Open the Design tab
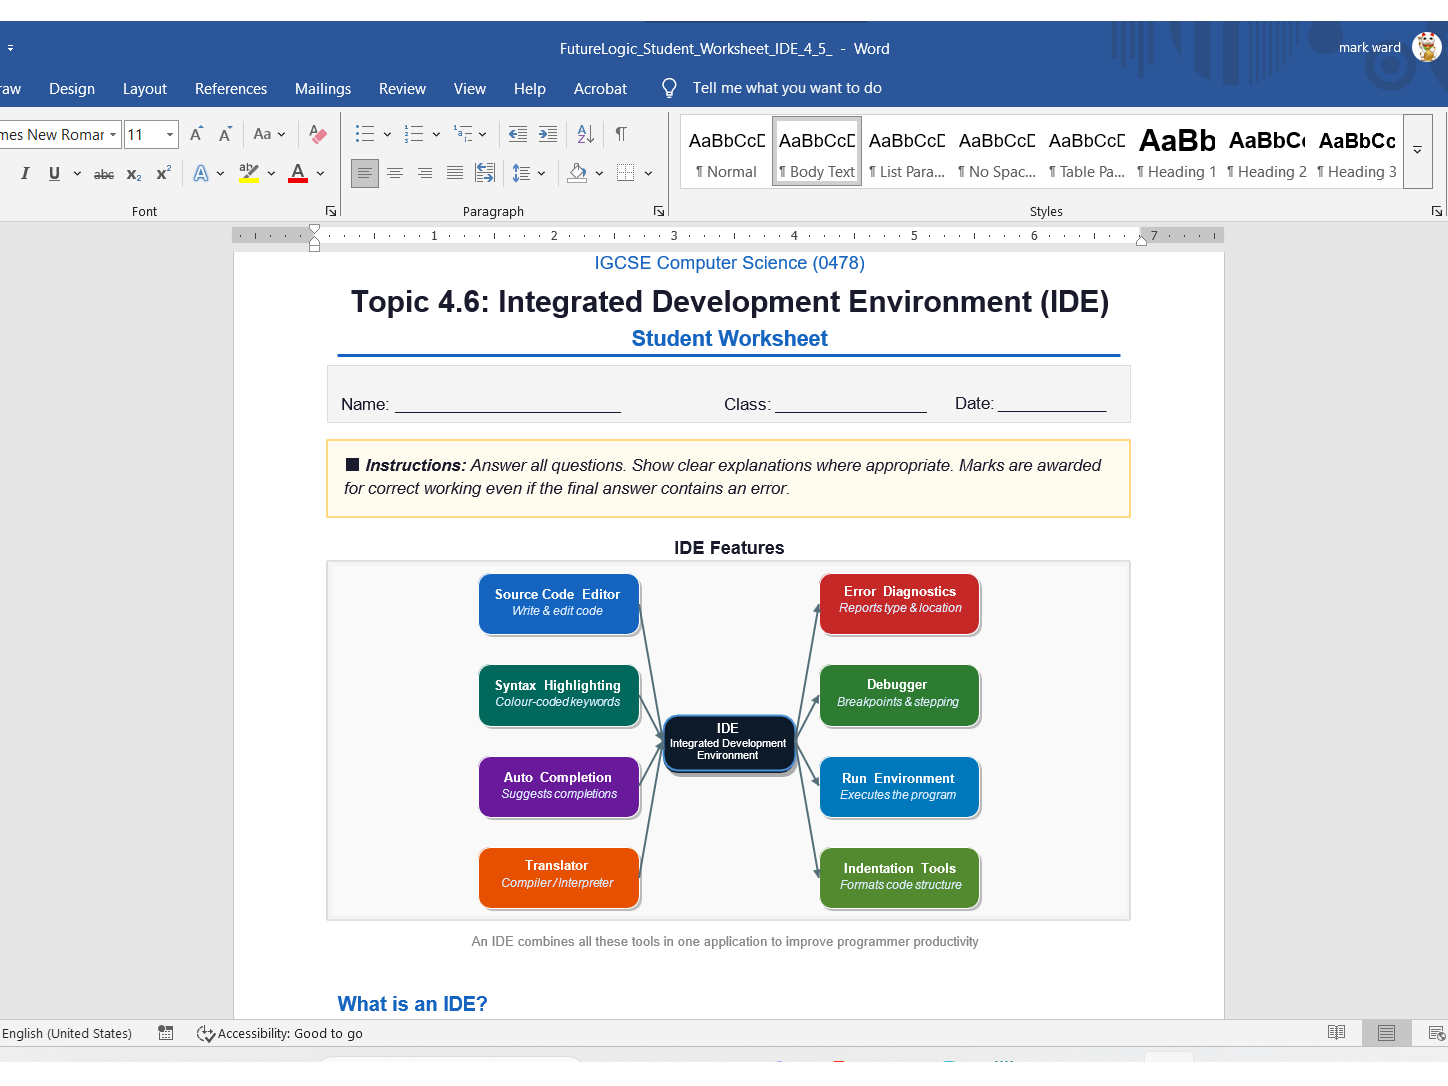The image size is (1448, 1086). pos(72,88)
